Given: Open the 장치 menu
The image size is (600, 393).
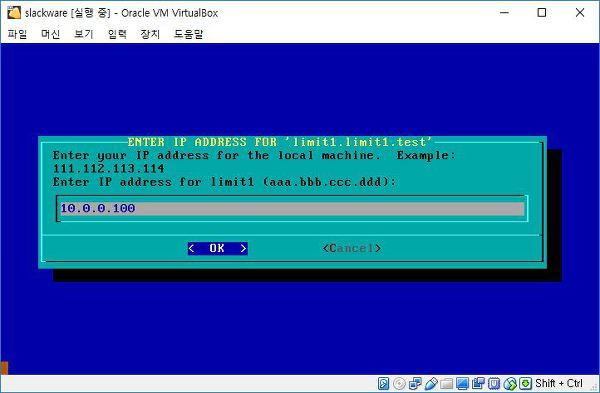Looking at the screenshot, I should 150,34.
